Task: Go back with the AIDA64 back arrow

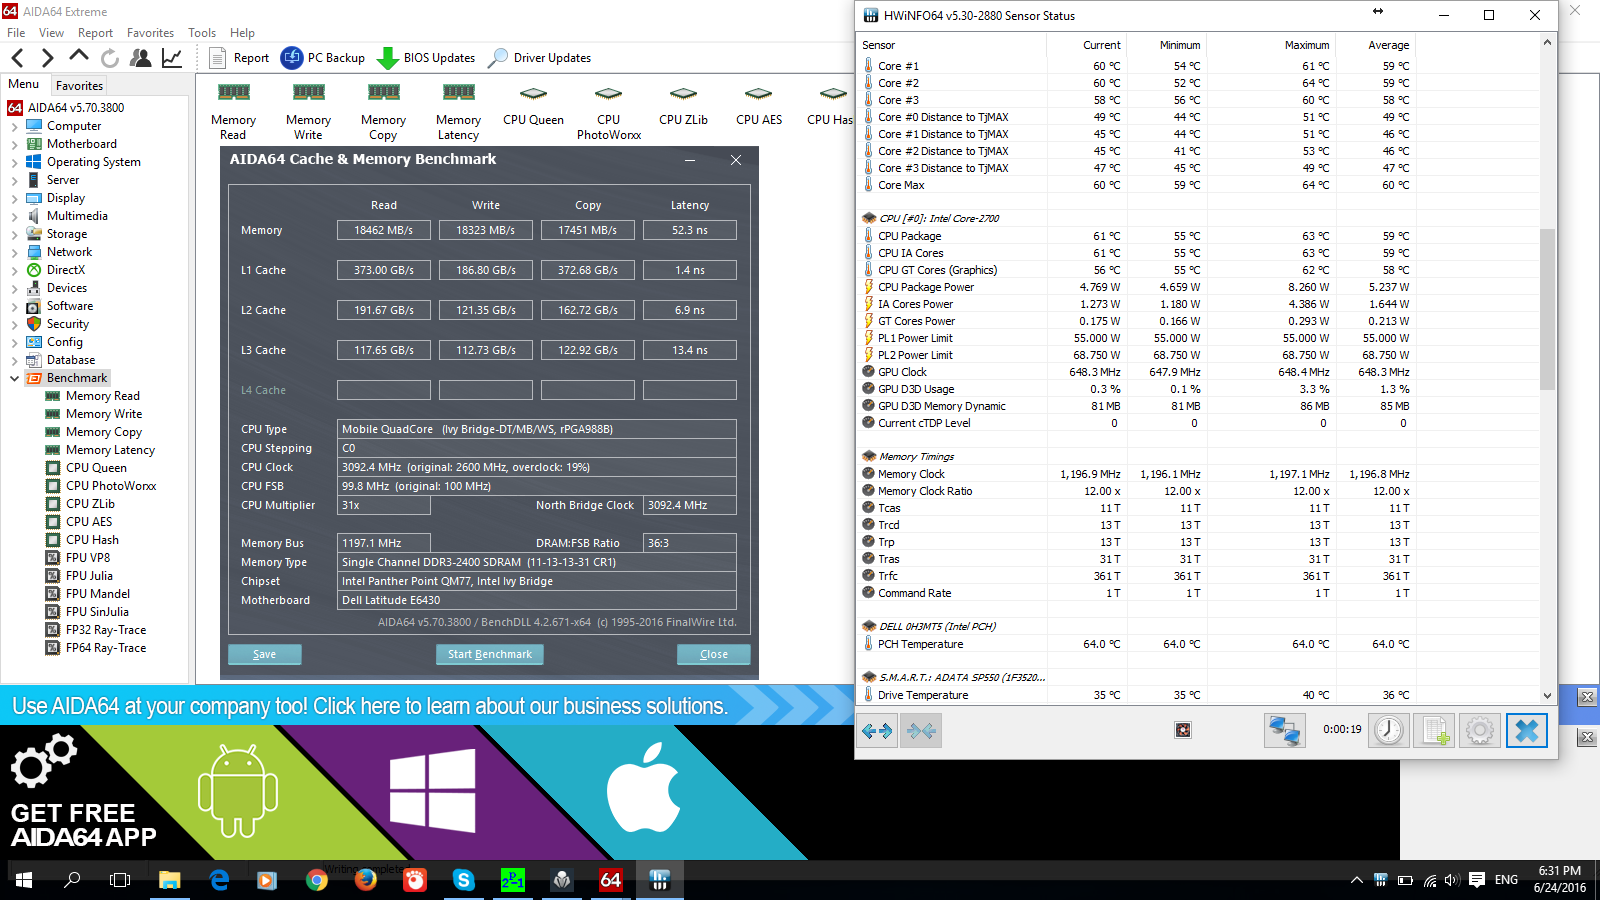Action: tap(17, 58)
